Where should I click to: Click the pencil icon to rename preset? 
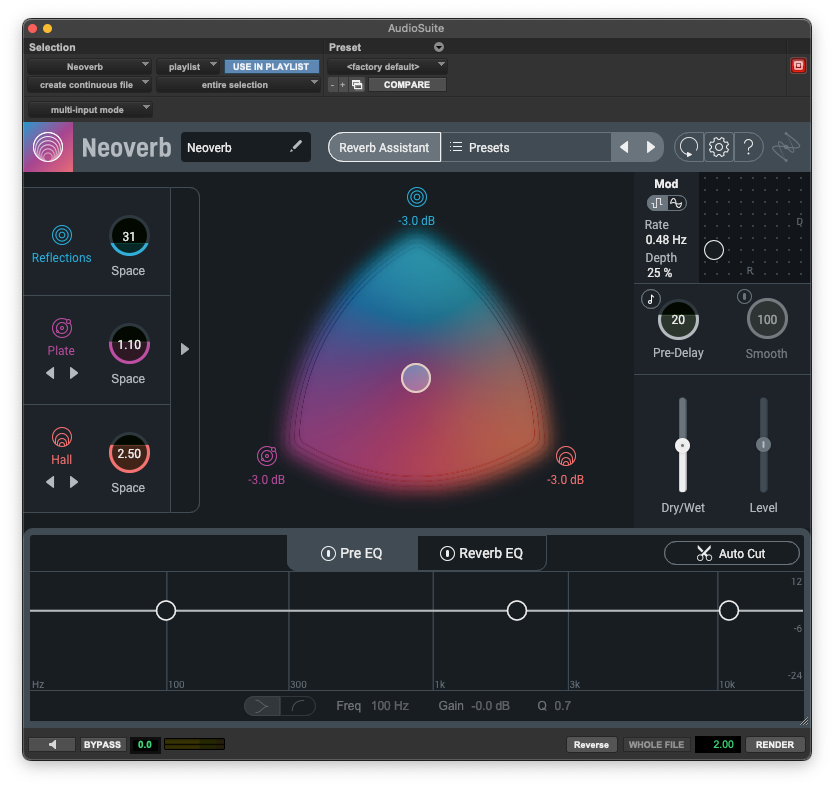click(x=296, y=147)
